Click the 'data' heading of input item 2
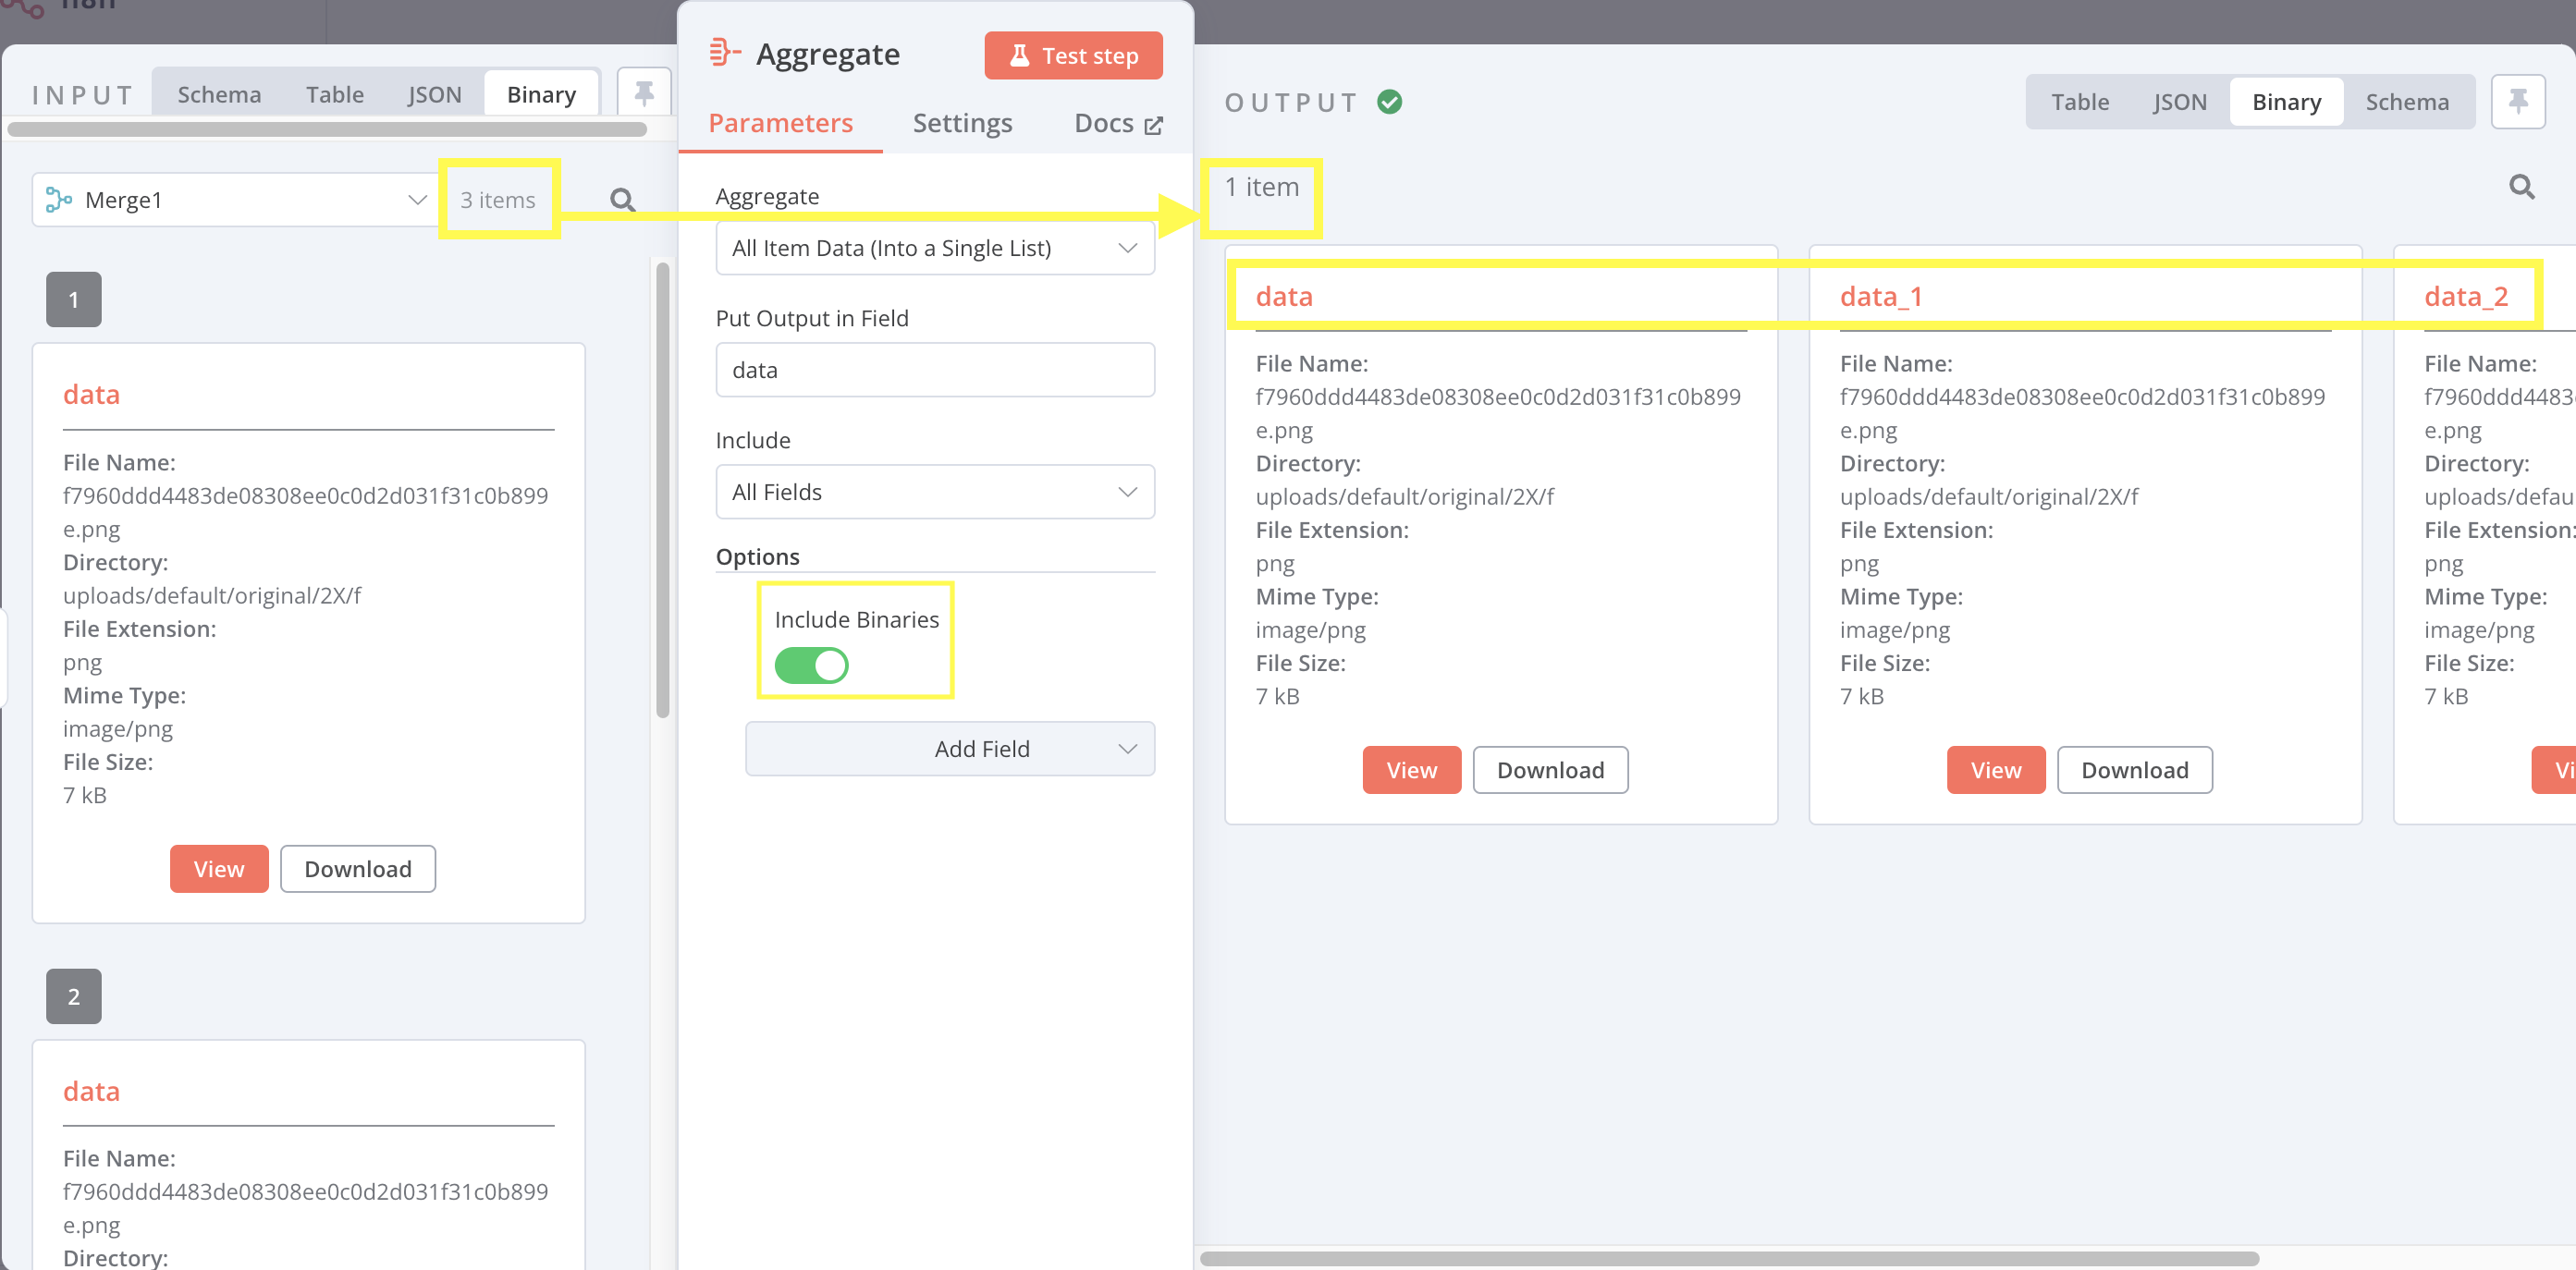 [91, 1091]
